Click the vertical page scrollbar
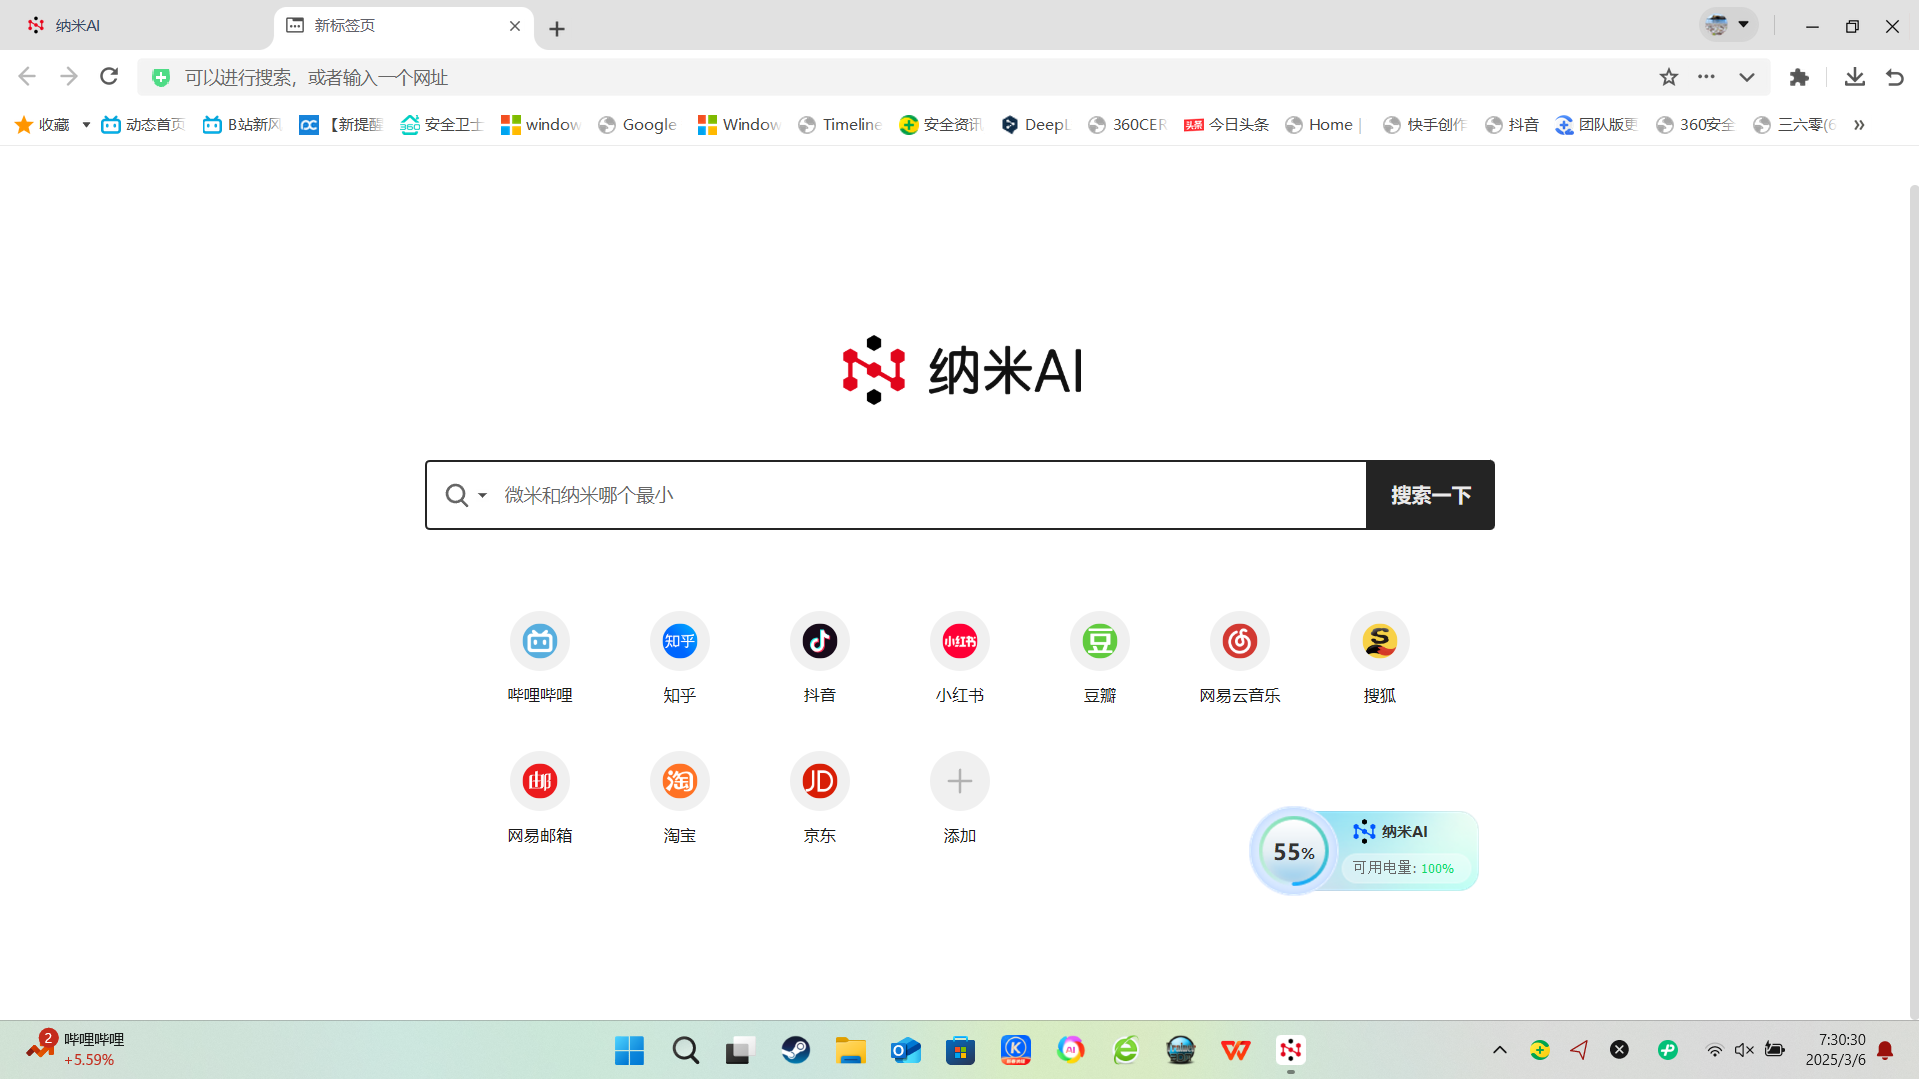Screen dimensions: 1919x1079 pos(1912,600)
